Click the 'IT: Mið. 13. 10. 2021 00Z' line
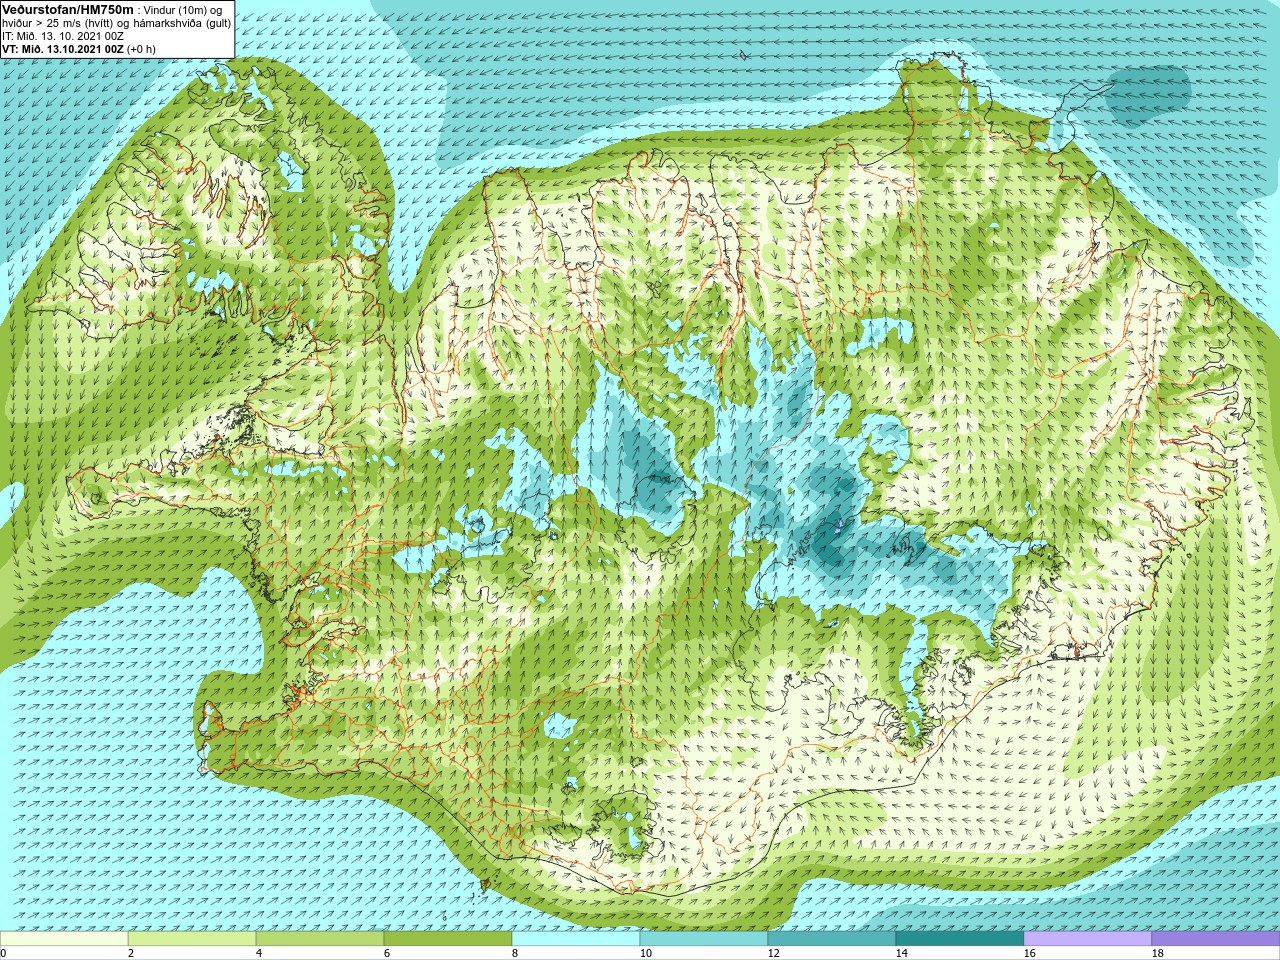The height and width of the screenshot is (960, 1280). coord(63,35)
